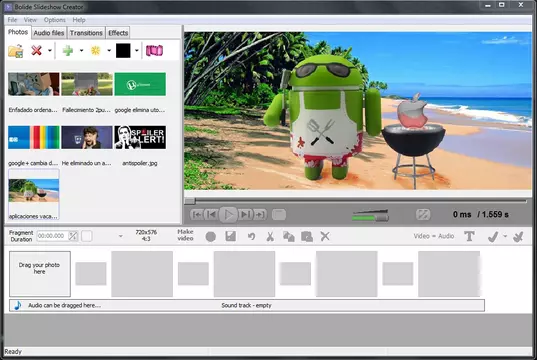Toggle fullscreen preview button

click(423, 214)
